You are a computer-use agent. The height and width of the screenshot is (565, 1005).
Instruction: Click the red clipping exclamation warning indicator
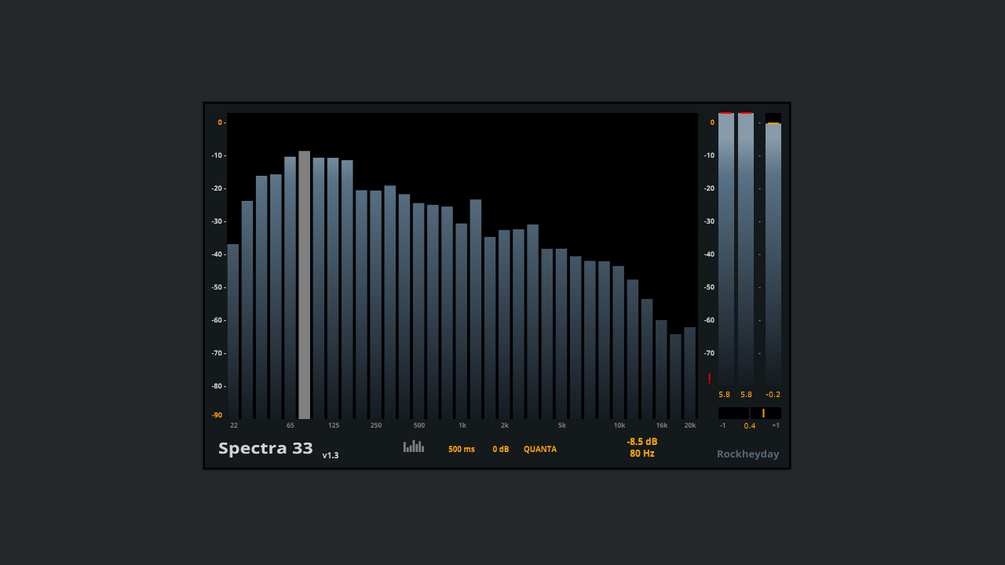pyautogui.click(x=709, y=379)
